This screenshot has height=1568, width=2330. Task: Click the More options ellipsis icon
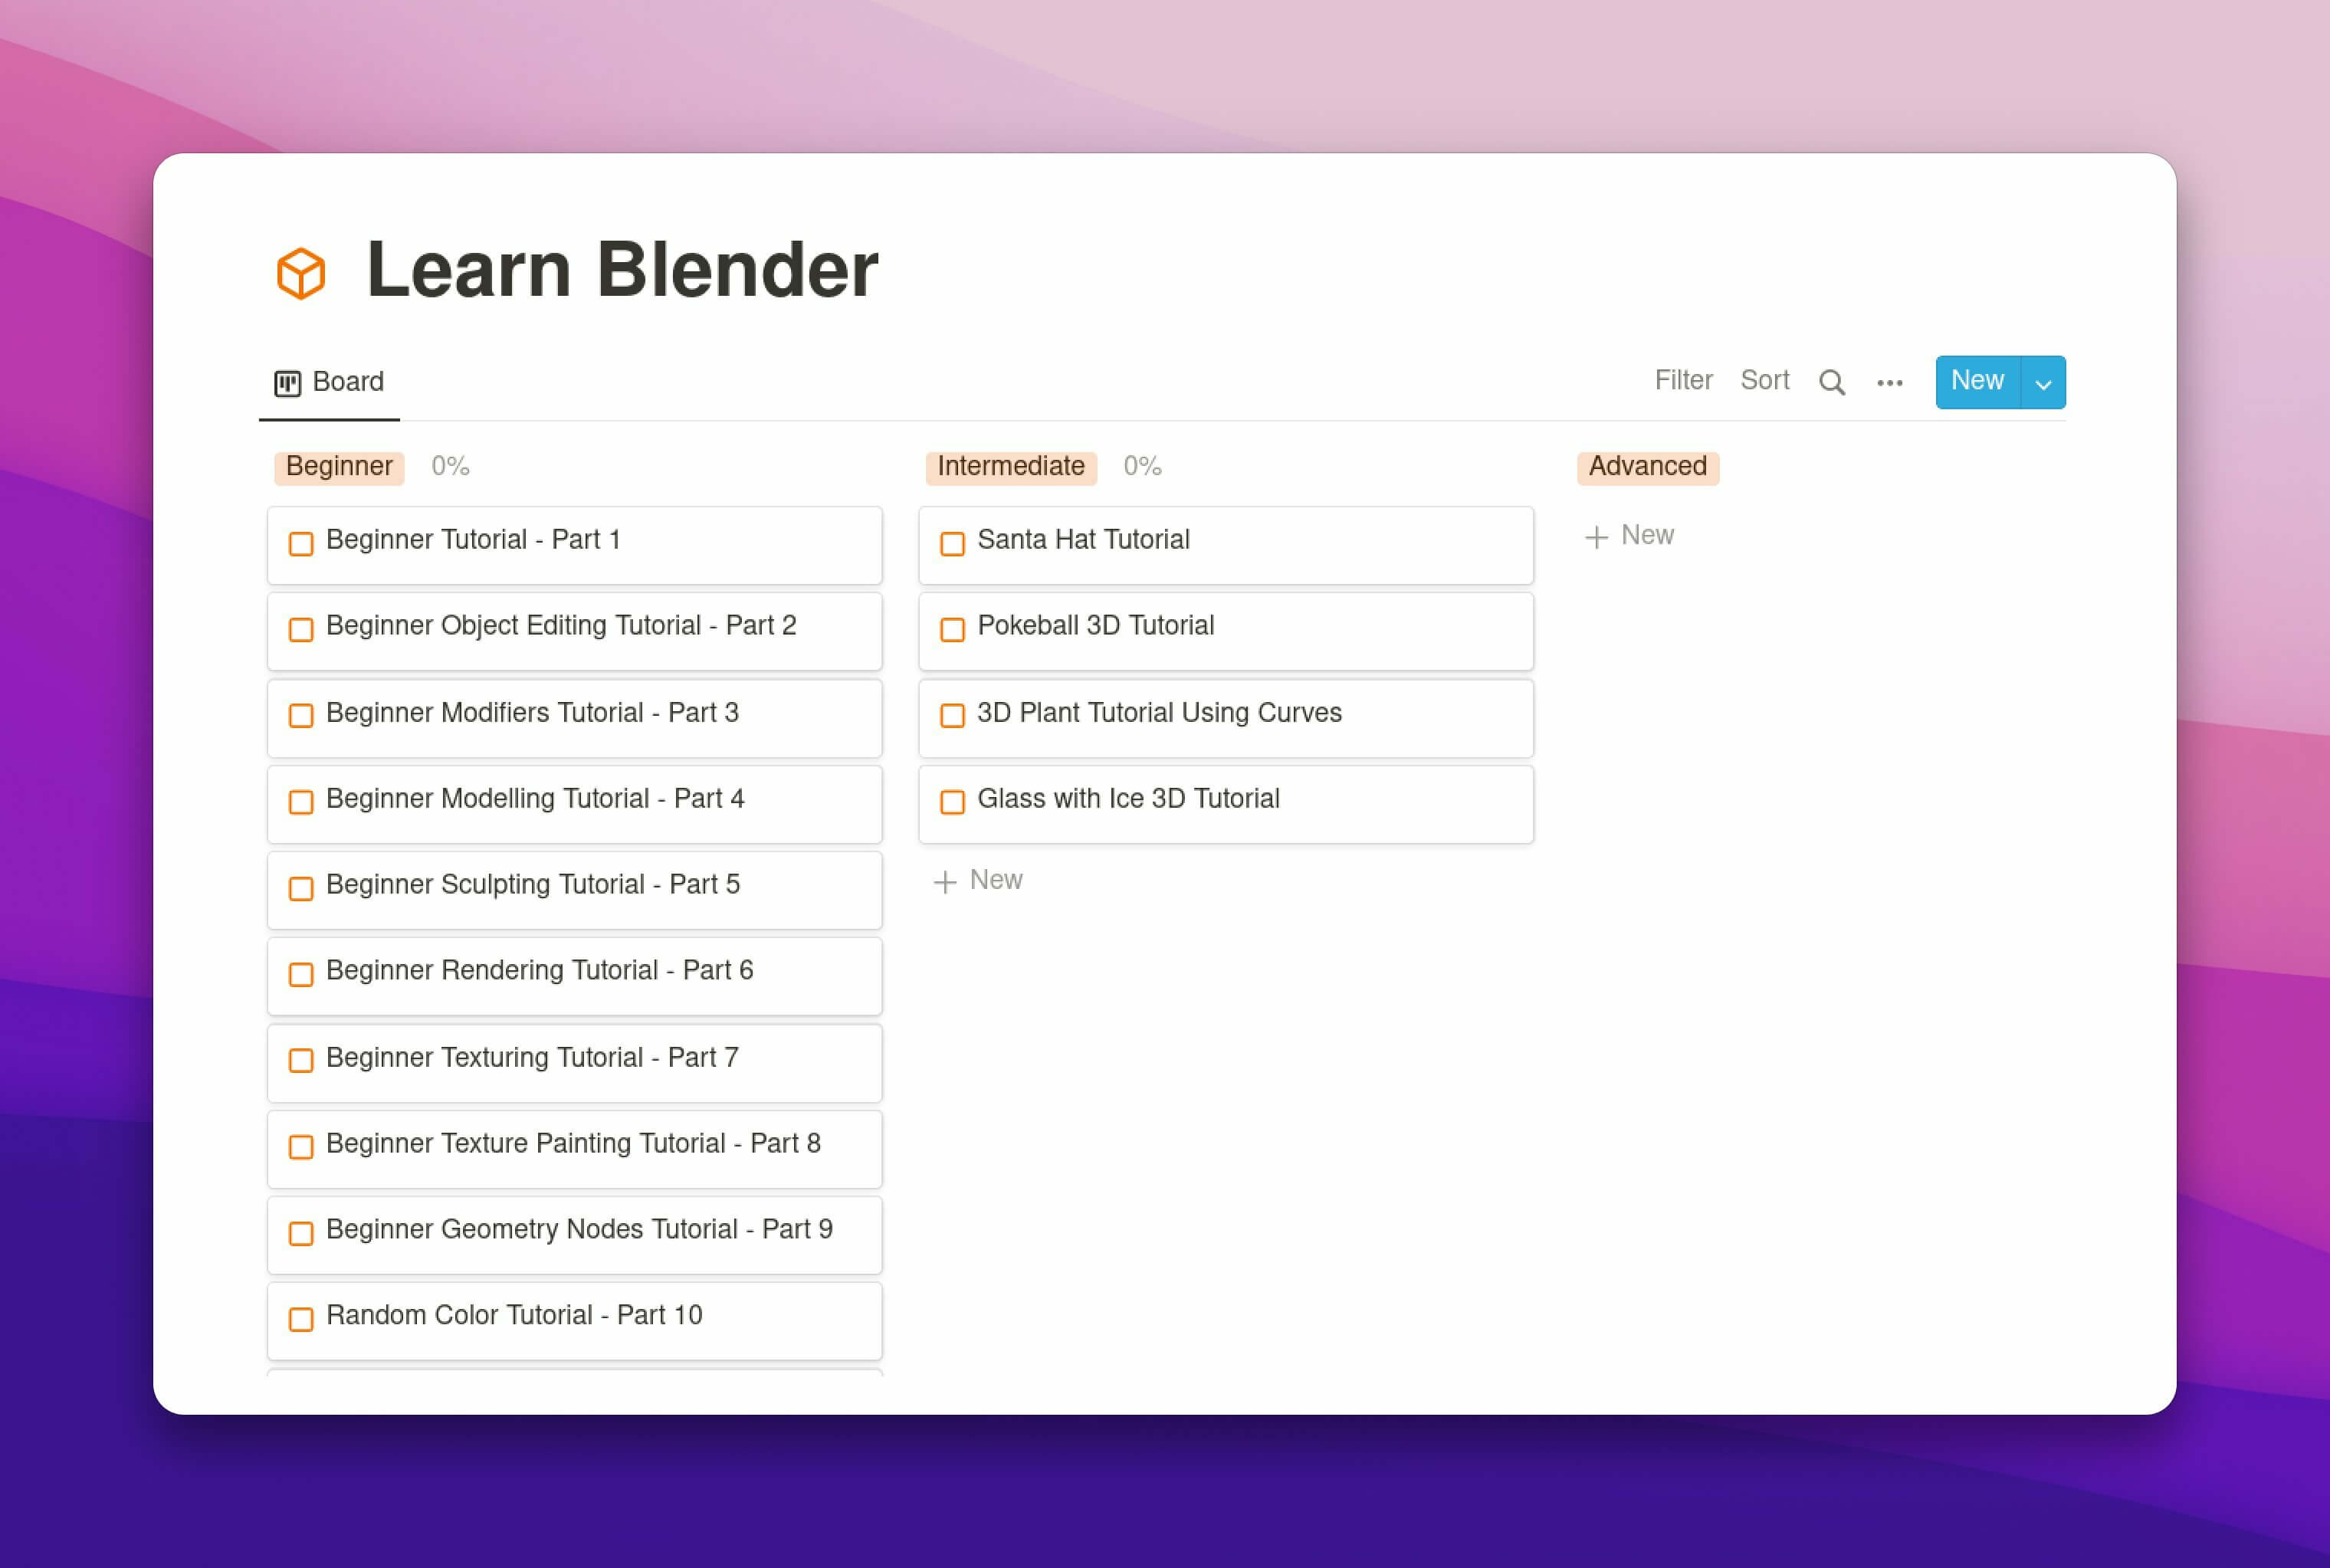(x=1891, y=382)
